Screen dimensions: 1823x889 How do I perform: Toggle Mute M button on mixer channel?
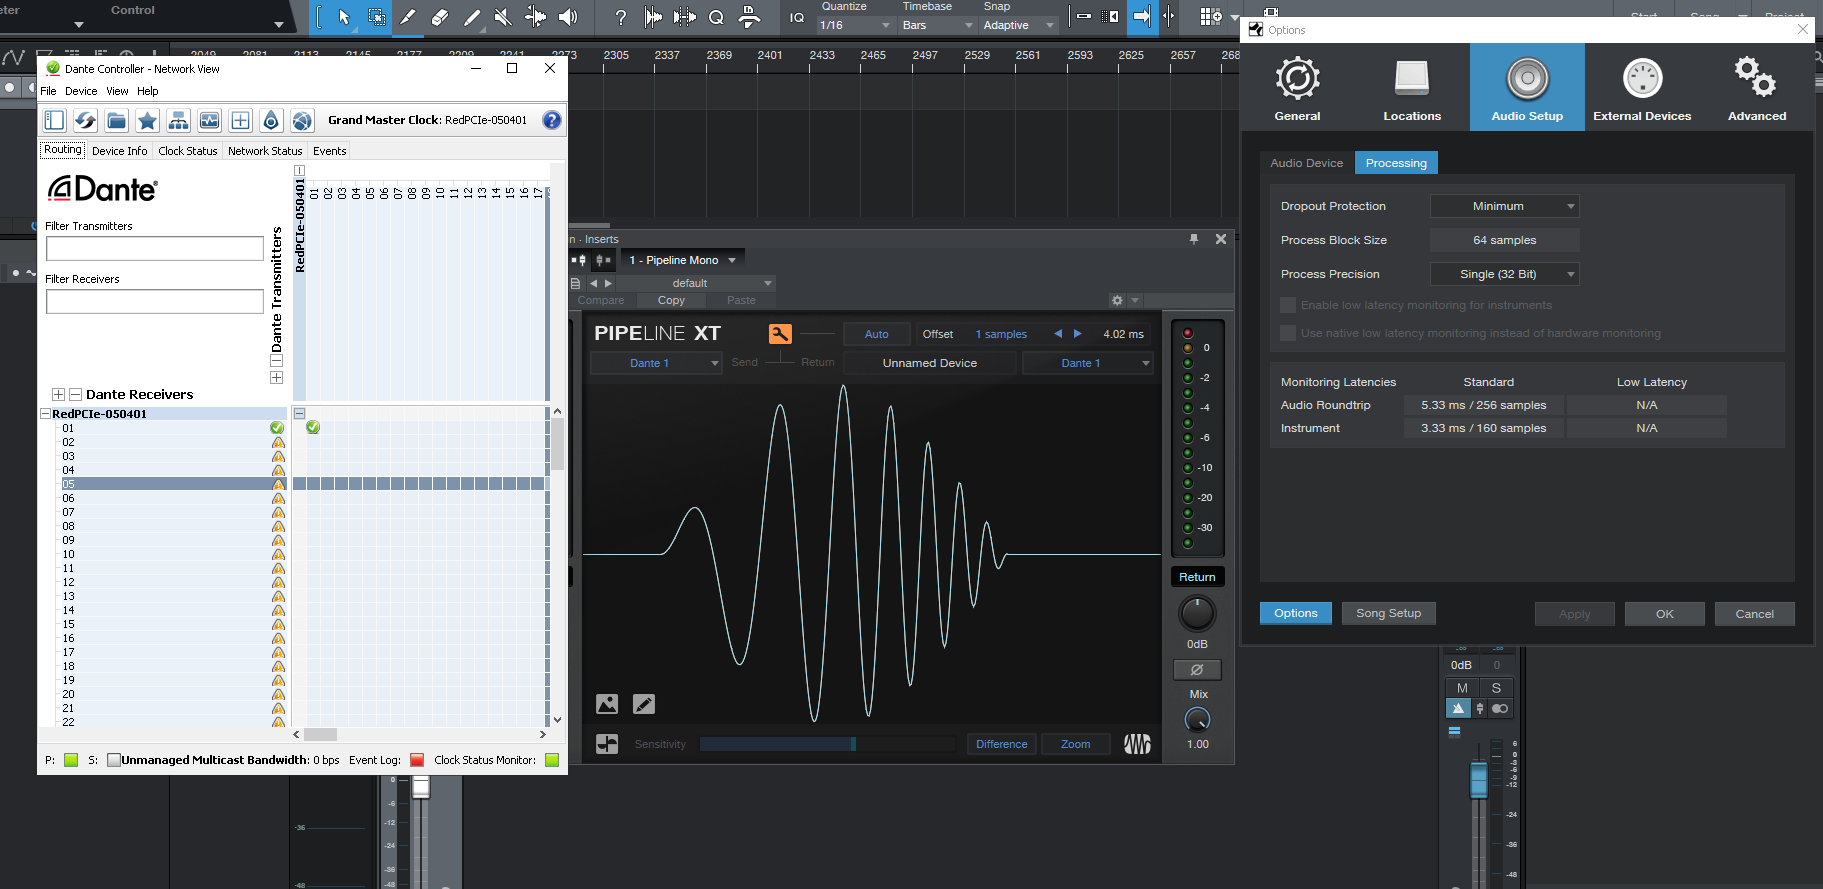point(1462,688)
